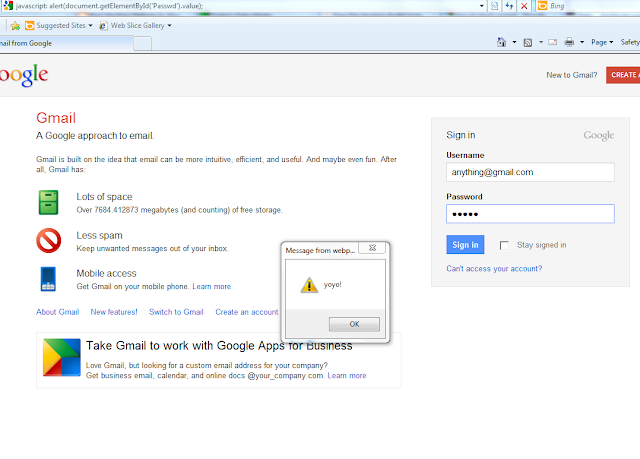Screen dimensions: 640x459
Task: Click the Bing search provider icon
Action: 542,6
